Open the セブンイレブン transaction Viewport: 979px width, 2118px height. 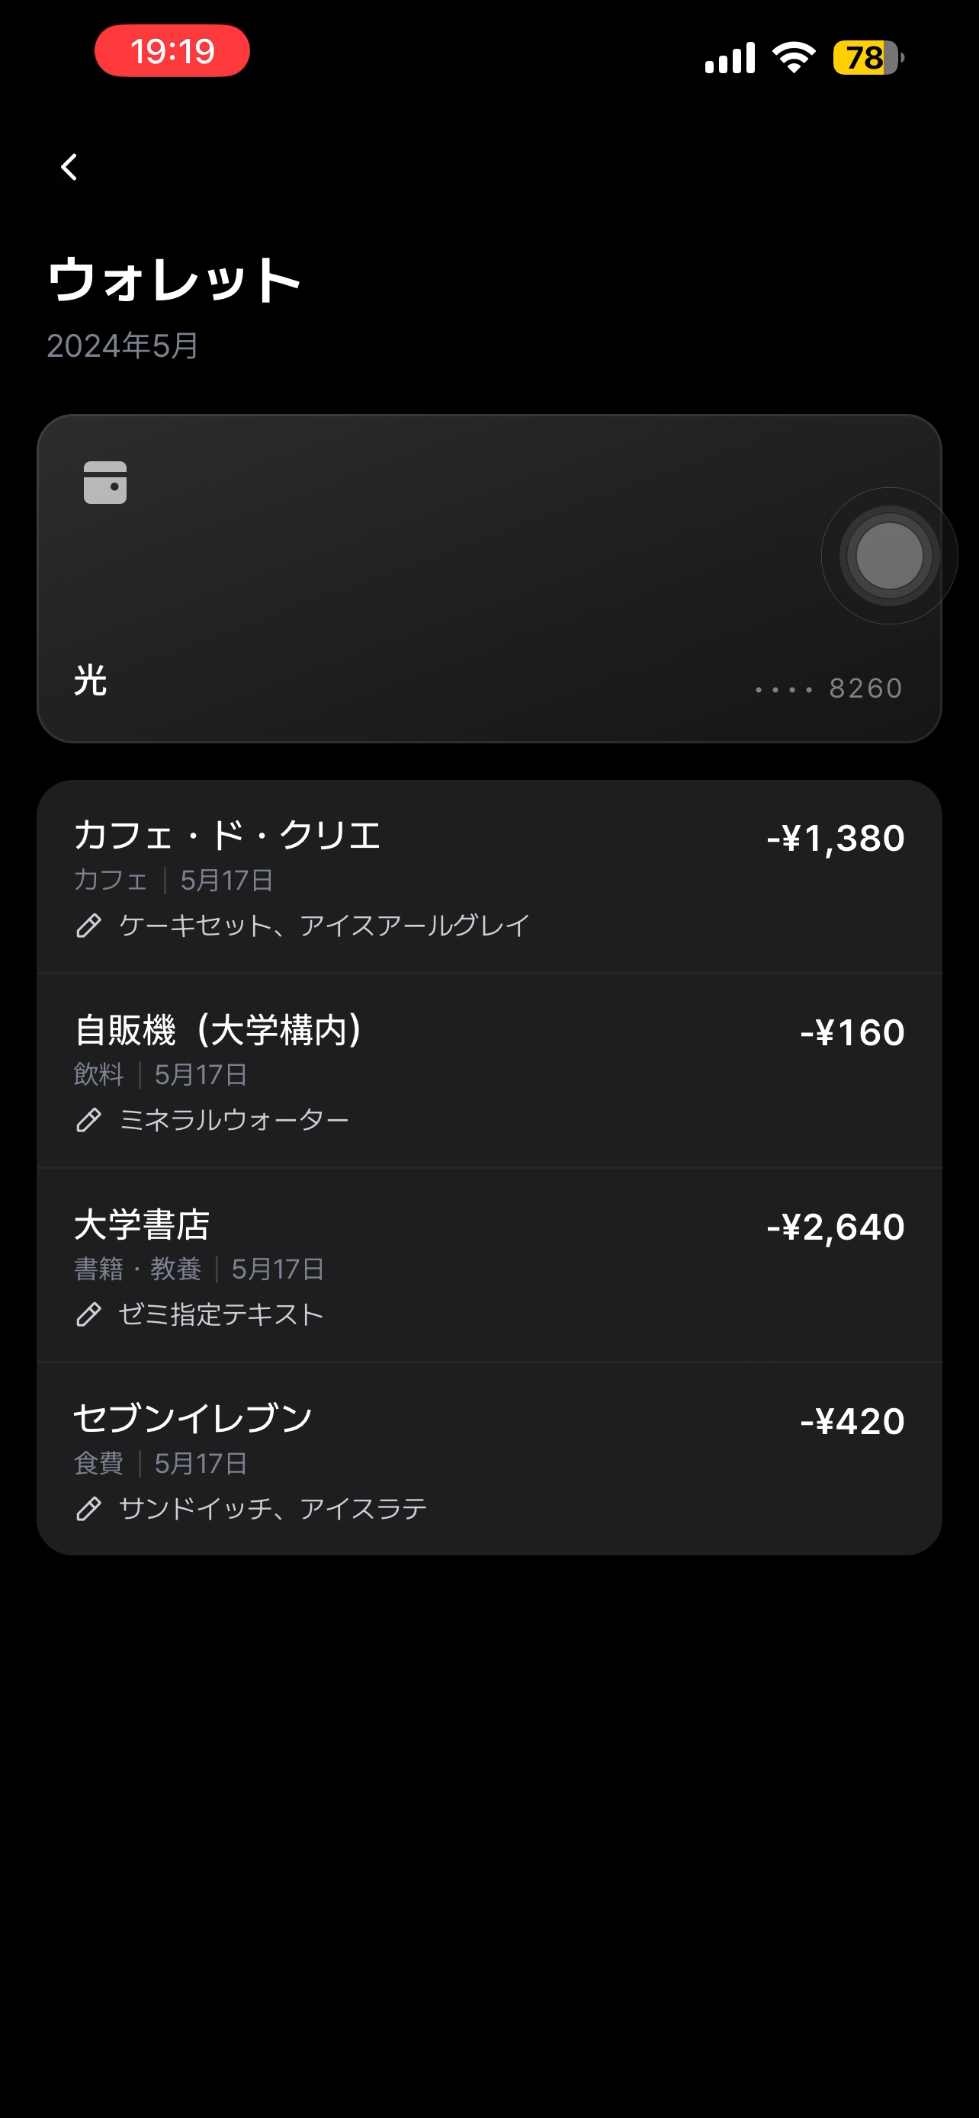[x=490, y=1459]
